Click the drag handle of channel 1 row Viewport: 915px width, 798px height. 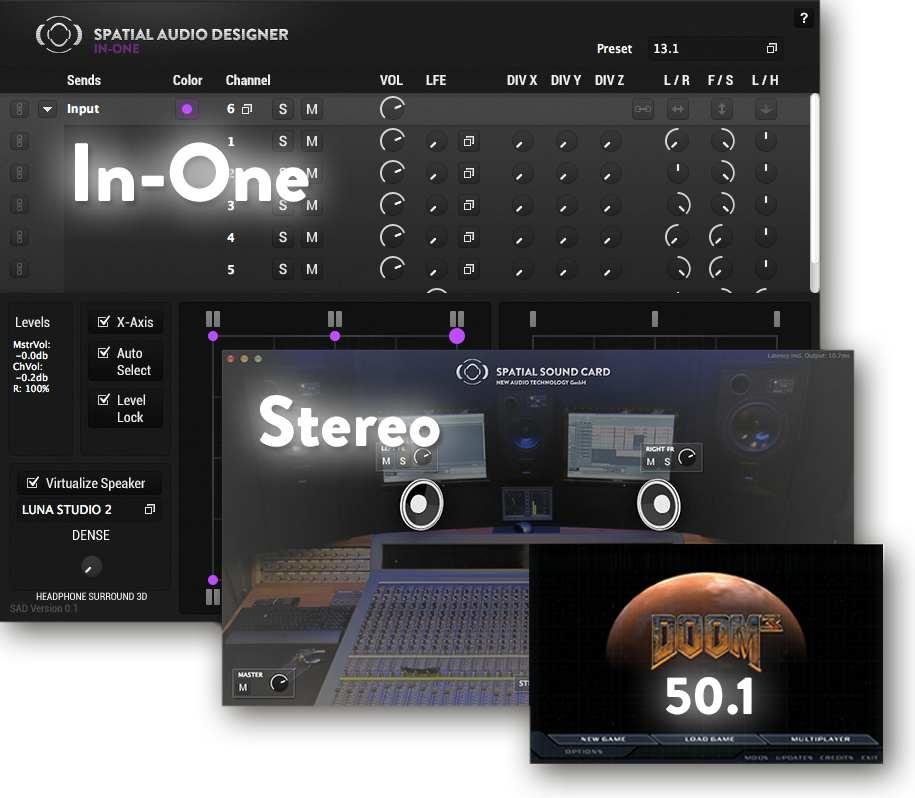pos(19,141)
